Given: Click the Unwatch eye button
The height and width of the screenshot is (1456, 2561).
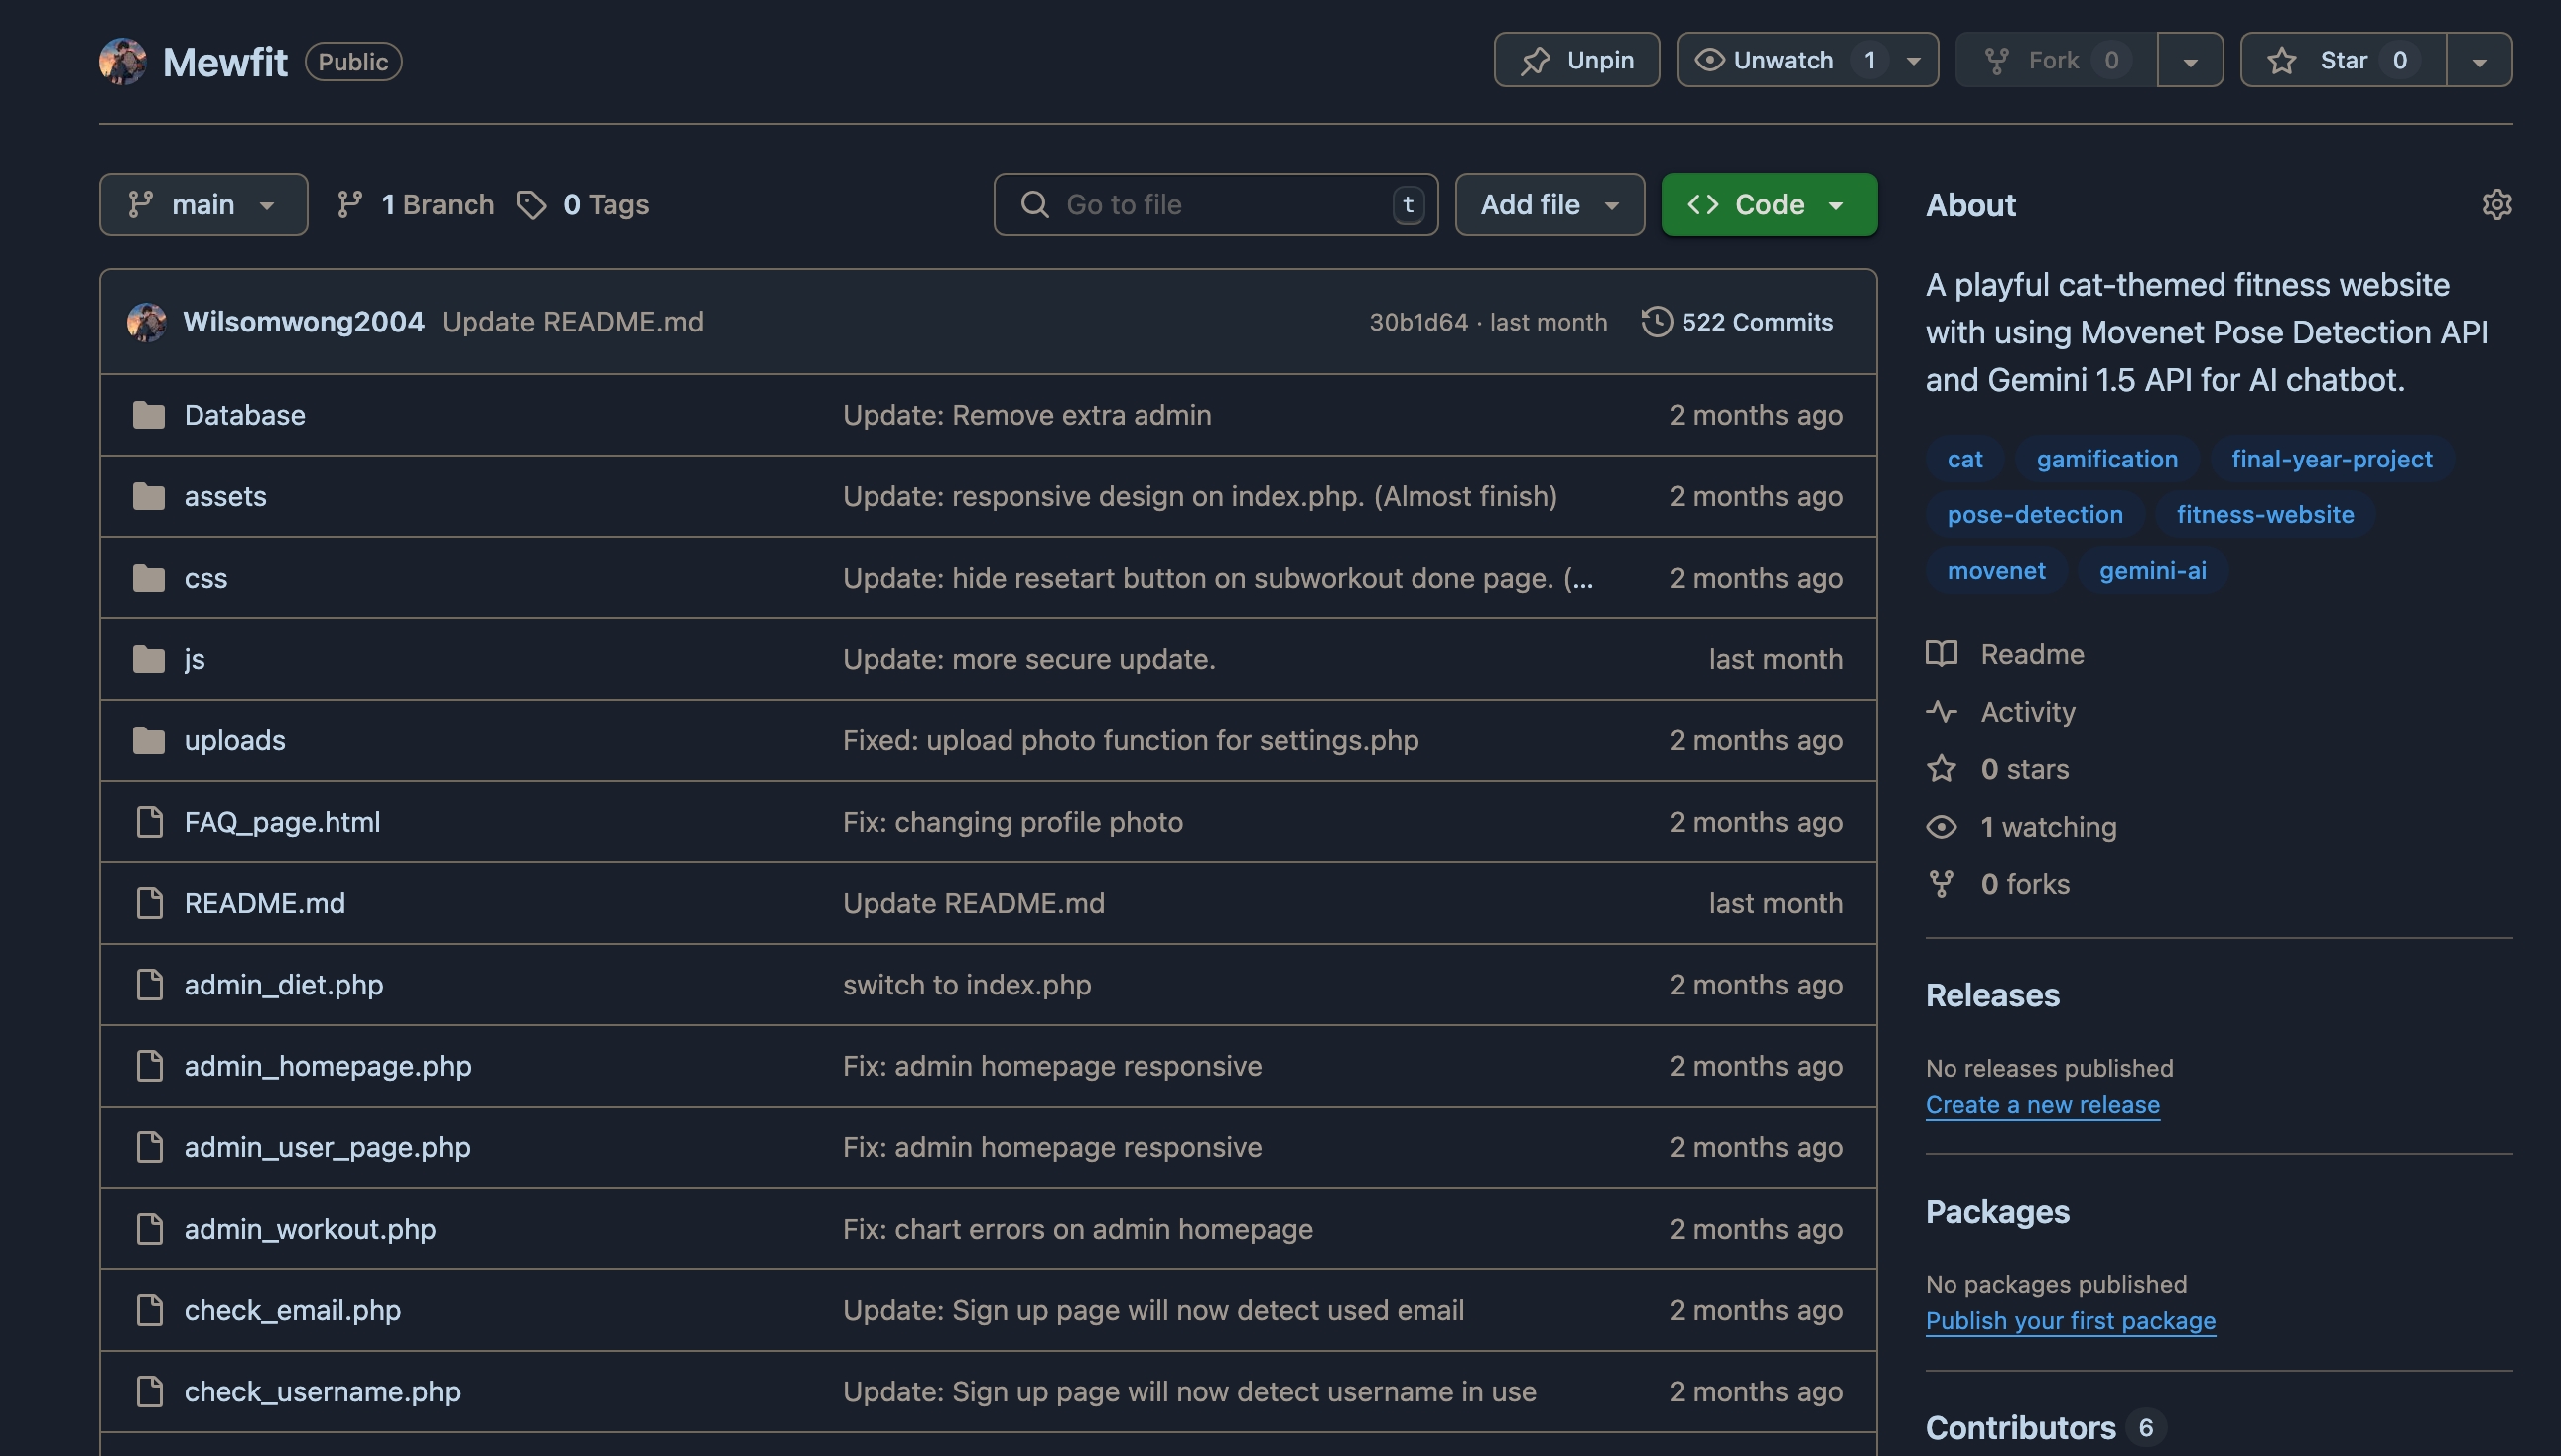Looking at the screenshot, I should [x=1782, y=60].
